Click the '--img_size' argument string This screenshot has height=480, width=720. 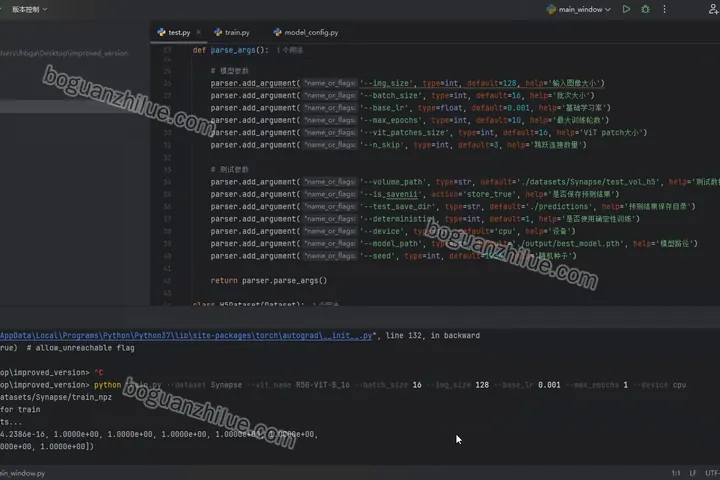(x=386, y=83)
